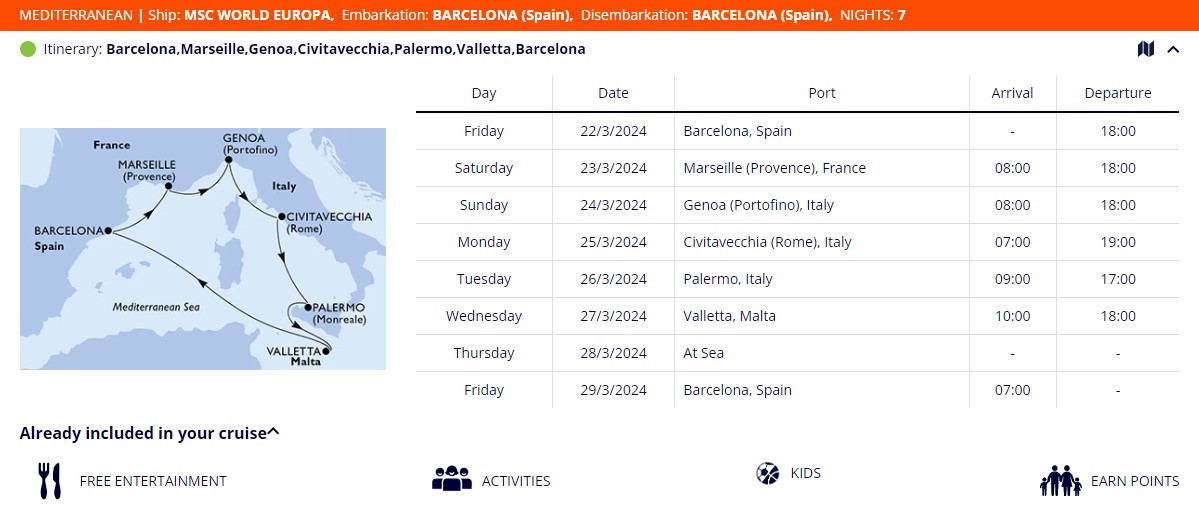Click the Day column header
The image size is (1199, 515).
tap(484, 93)
